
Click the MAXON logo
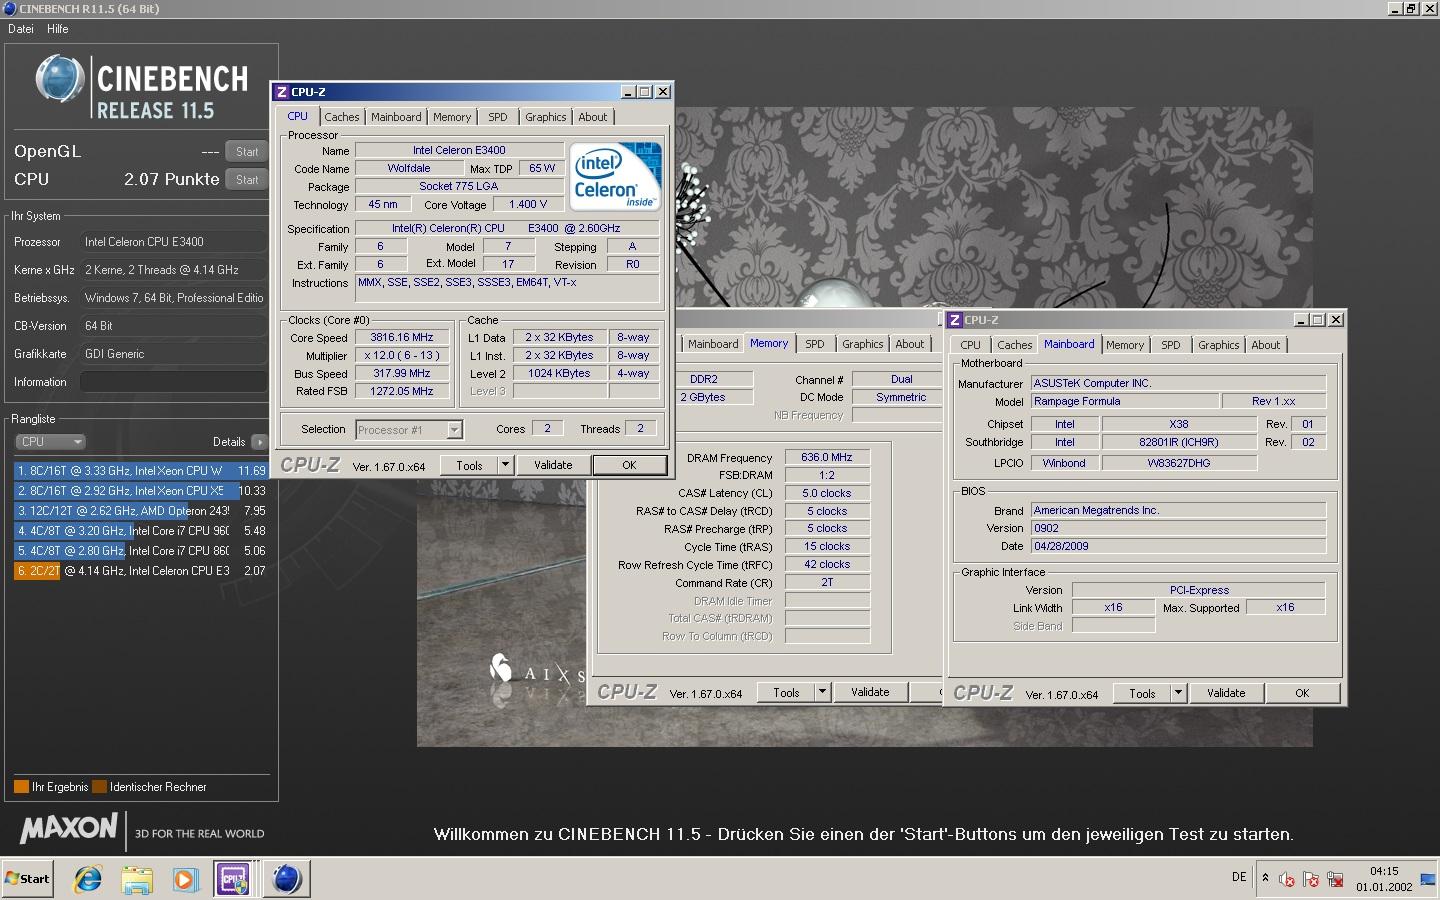tap(68, 828)
